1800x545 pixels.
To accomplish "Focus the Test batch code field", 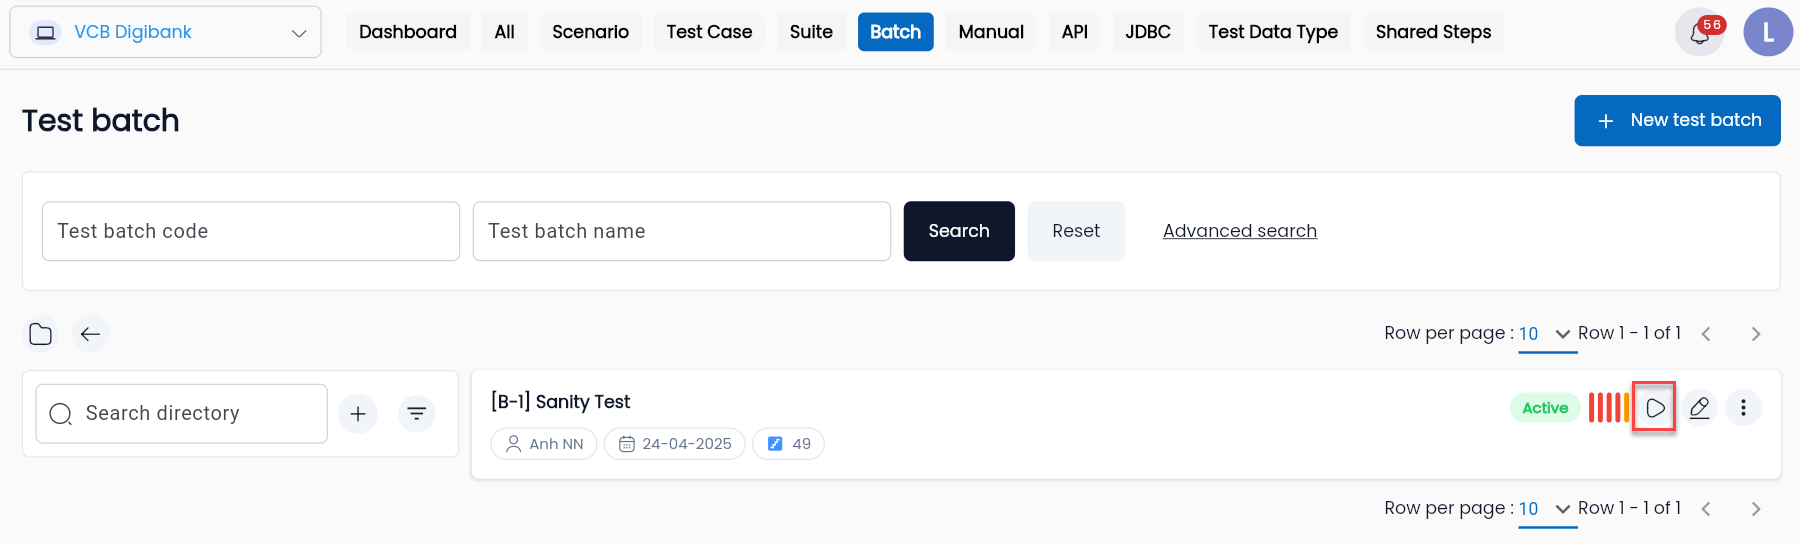I will coord(251,231).
